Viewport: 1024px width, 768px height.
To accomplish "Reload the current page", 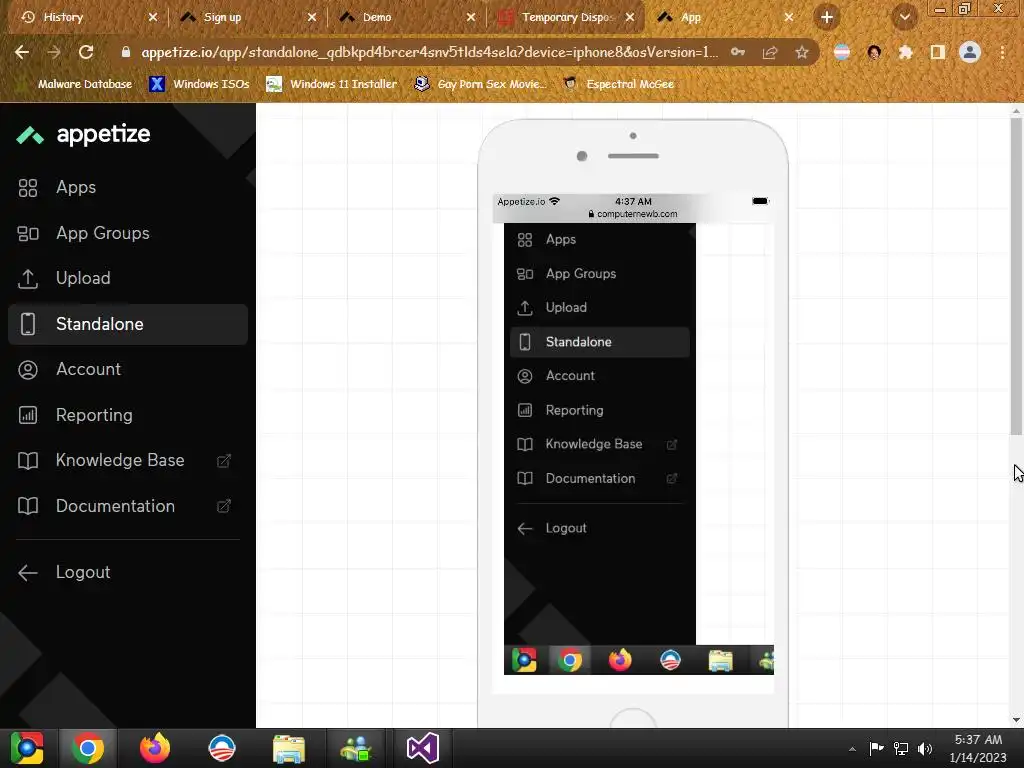I will (86, 52).
